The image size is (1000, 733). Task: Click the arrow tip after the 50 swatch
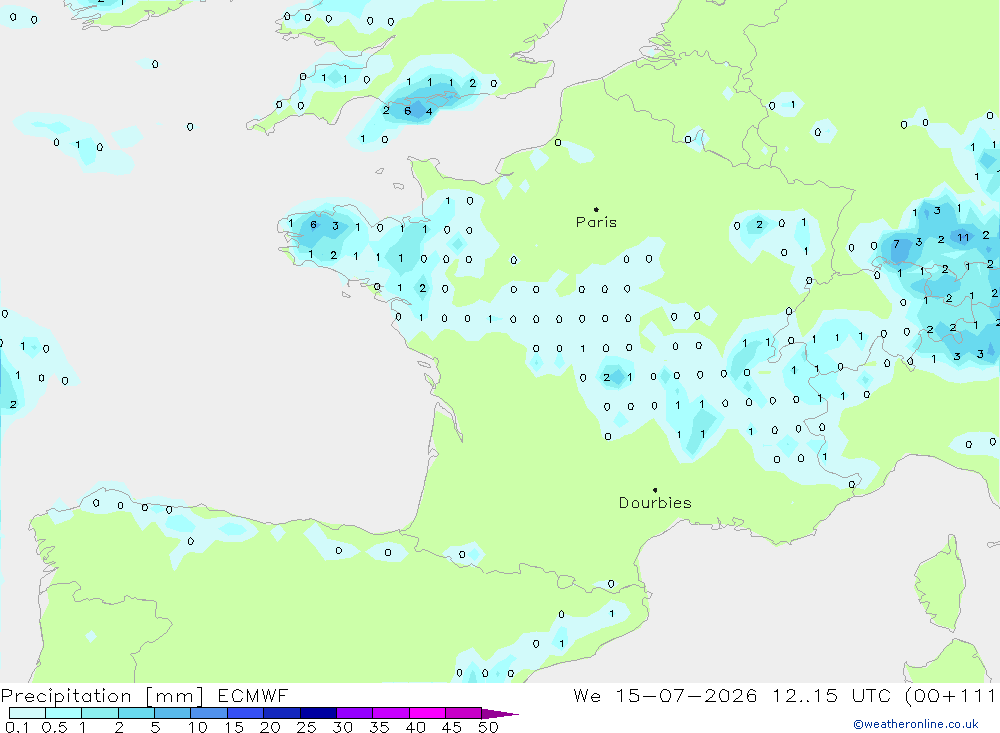point(501,713)
